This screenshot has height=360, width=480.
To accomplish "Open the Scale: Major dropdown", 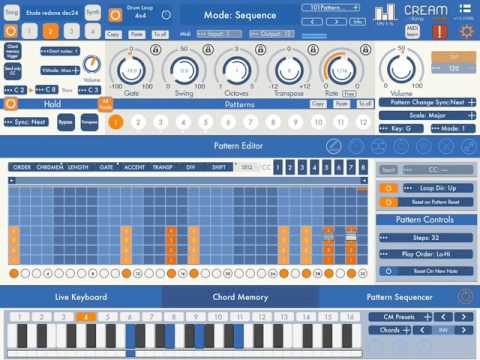I will point(427,115).
